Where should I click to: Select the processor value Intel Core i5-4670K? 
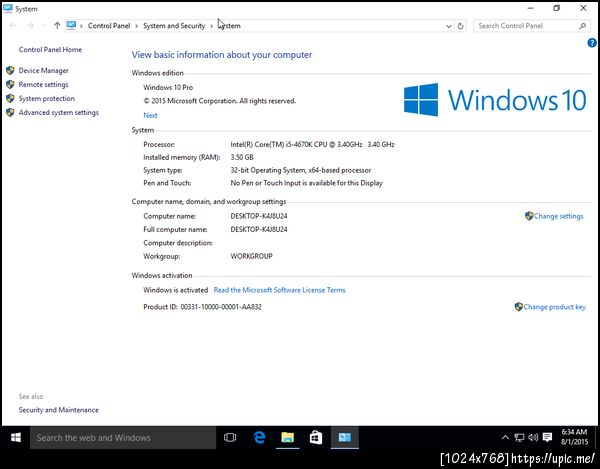tap(312, 144)
